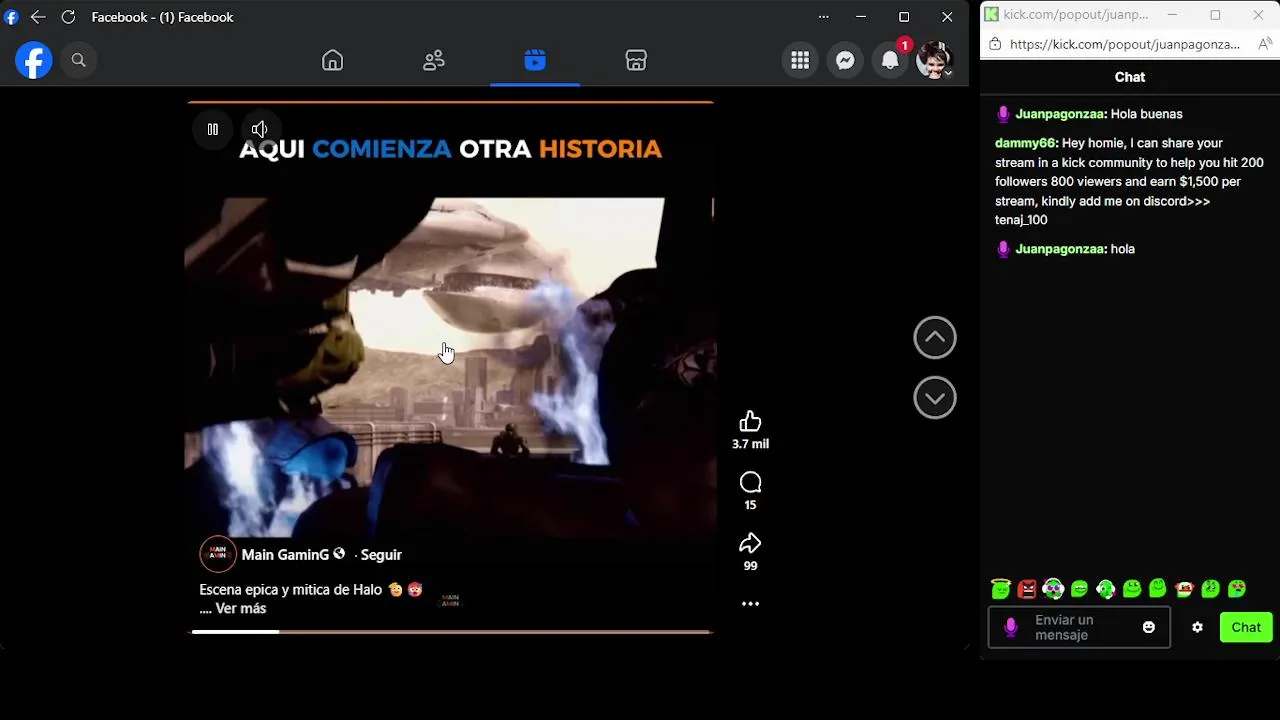This screenshot has width=1280, height=720.
Task: Pause the reel video
Action: 212,129
